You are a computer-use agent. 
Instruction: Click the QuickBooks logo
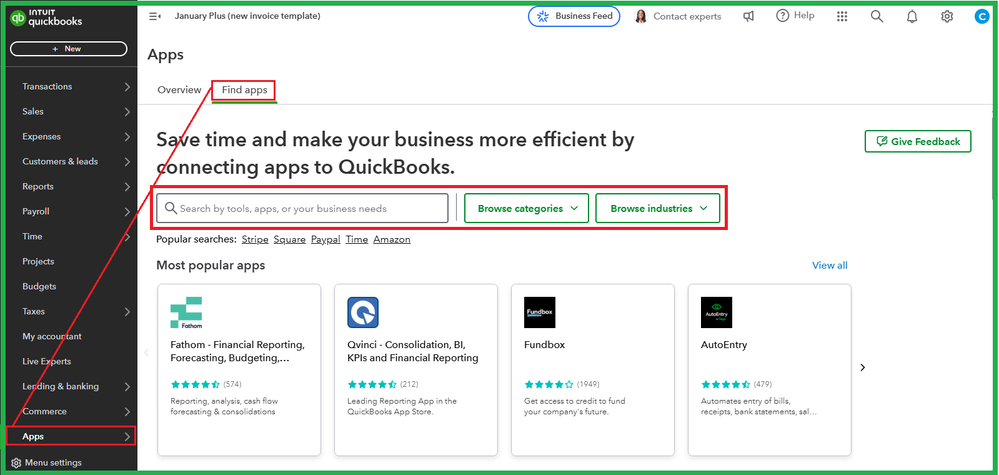[x=46, y=18]
